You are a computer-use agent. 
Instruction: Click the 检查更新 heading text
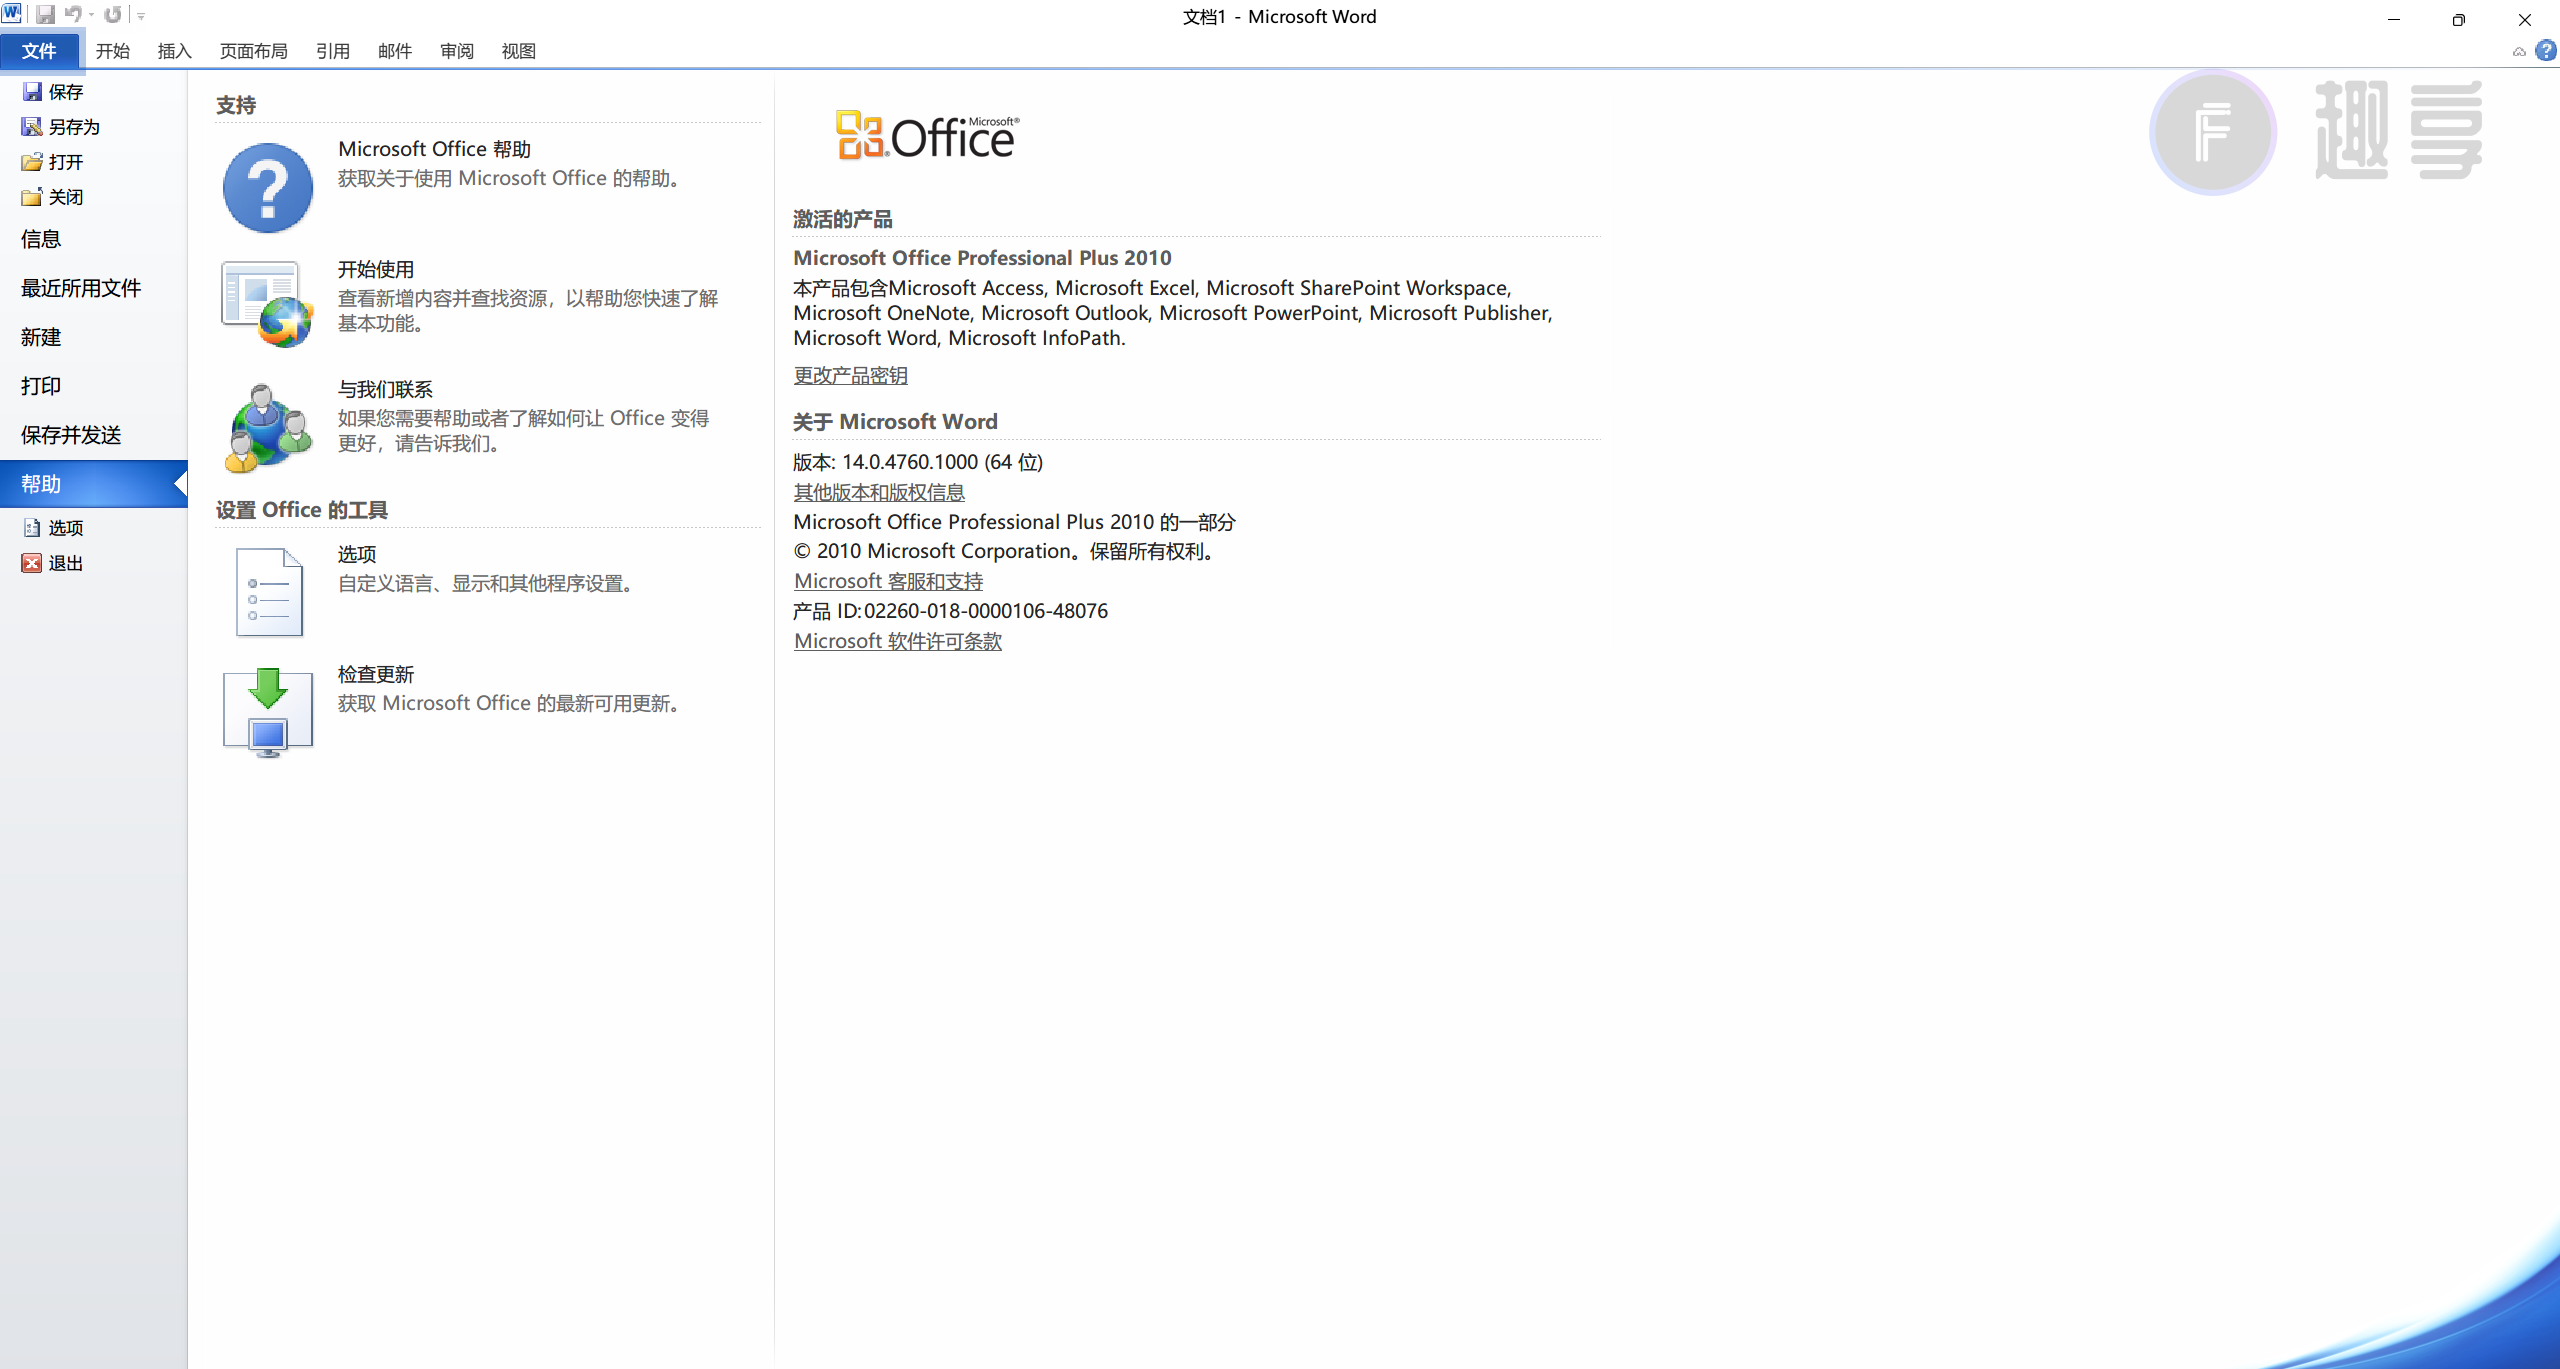(x=376, y=674)
